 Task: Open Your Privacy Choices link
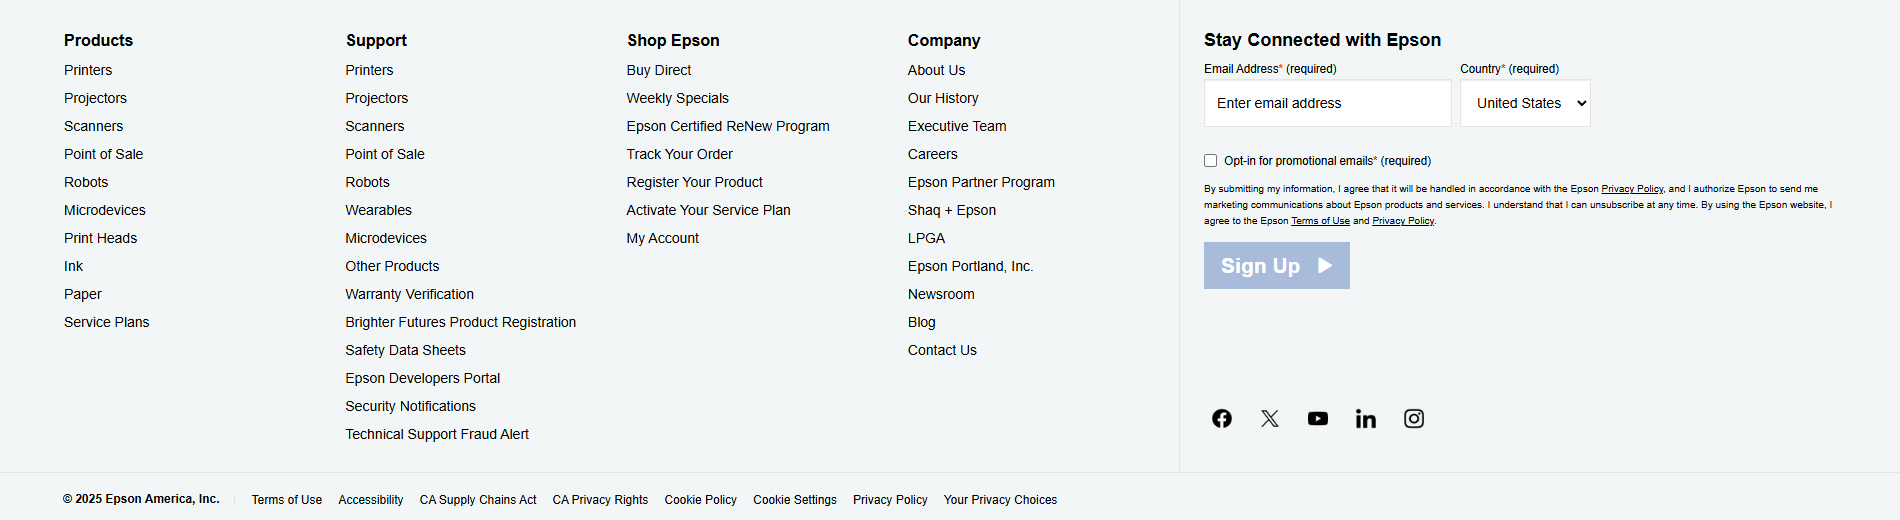1000,500
